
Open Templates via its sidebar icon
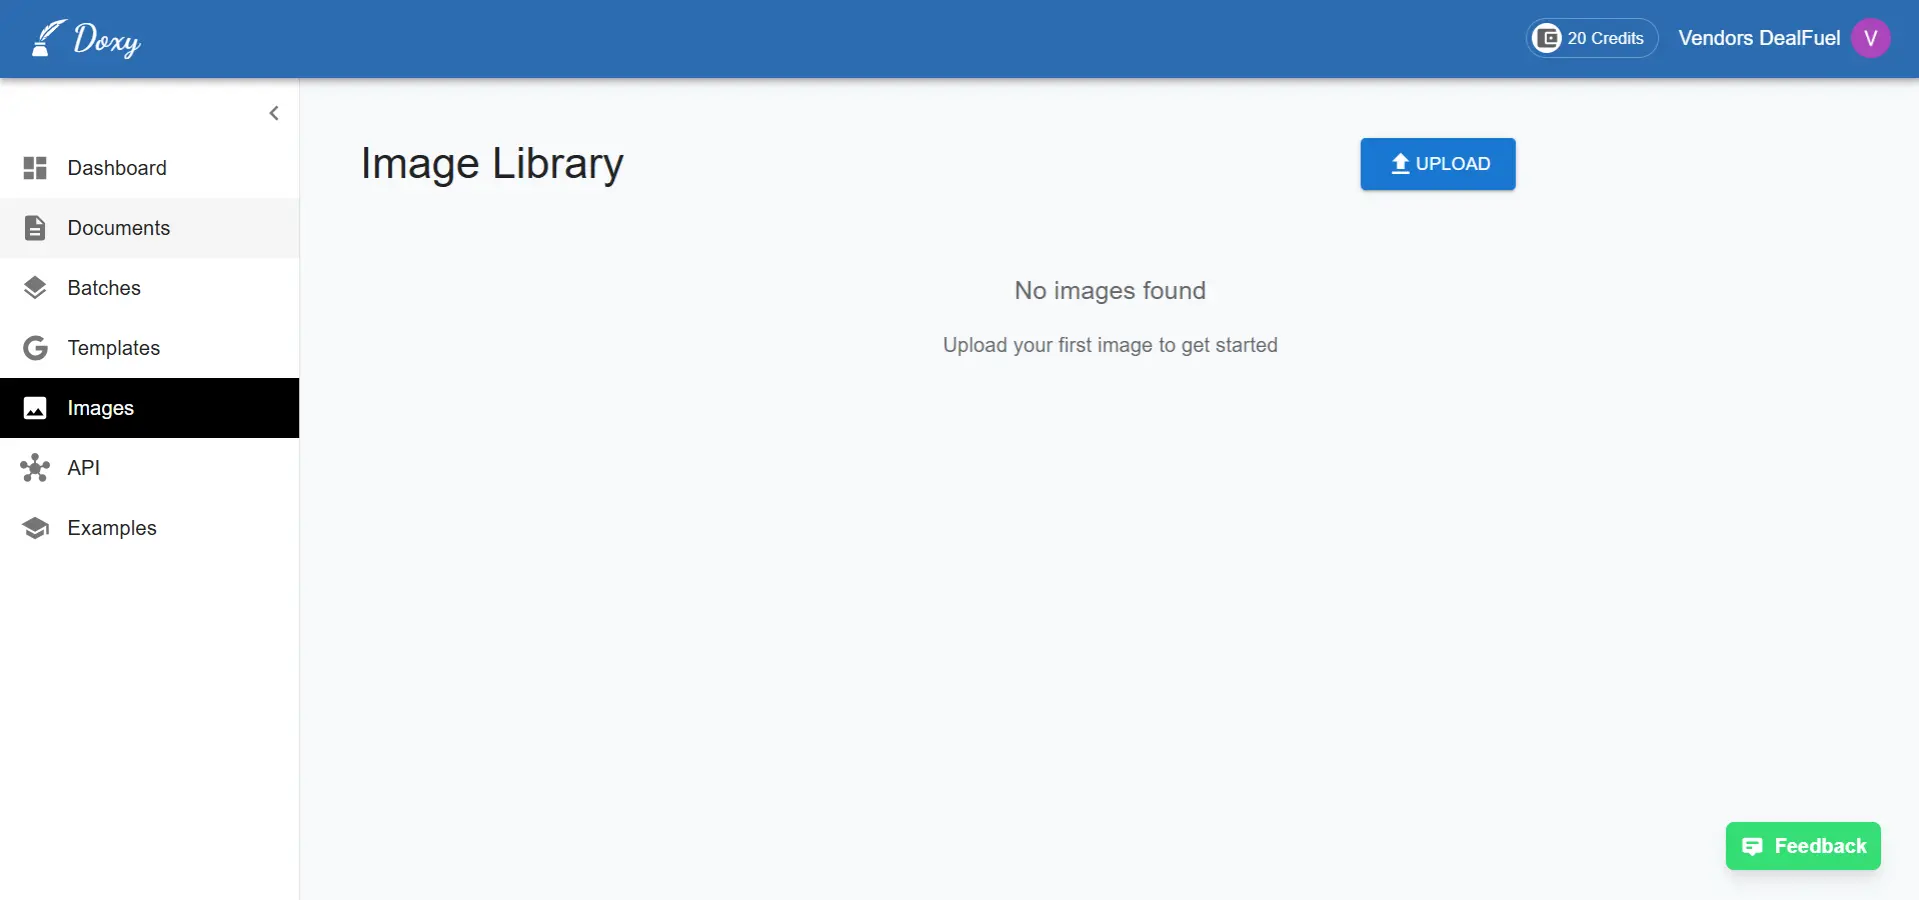pyautogui.click(x=35, y=347)
